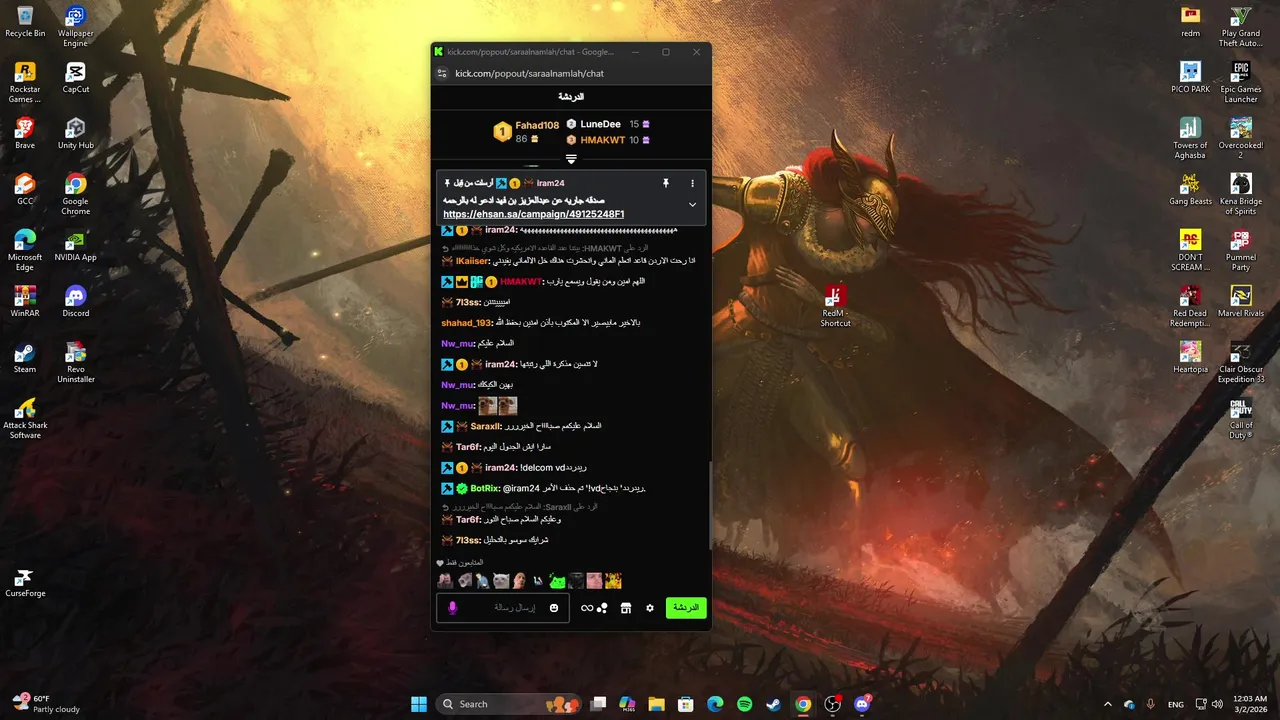This screenshot has height=720, width=1280.
Task: Click the Windows Start button
Action: [419, 704]
